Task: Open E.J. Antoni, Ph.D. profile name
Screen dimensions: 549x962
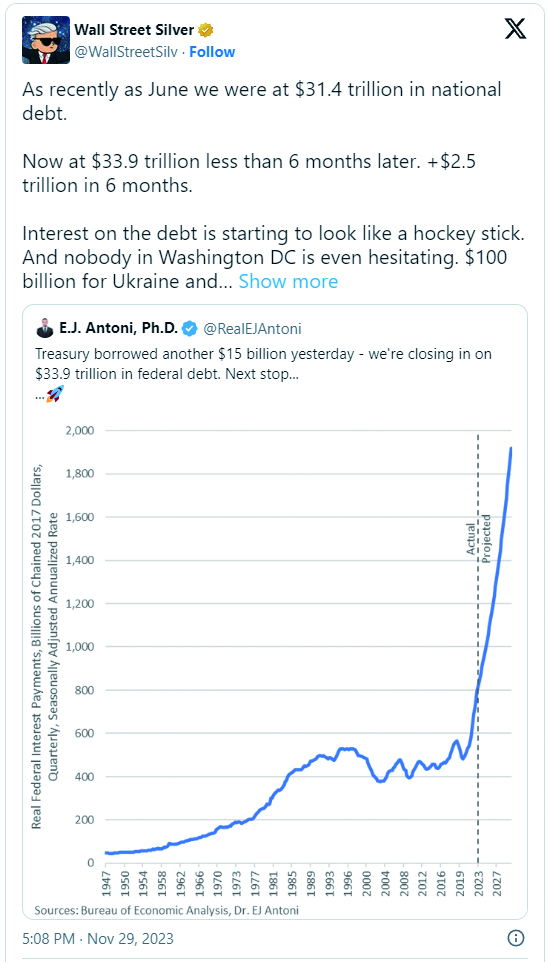Action: tap(118, 329)
